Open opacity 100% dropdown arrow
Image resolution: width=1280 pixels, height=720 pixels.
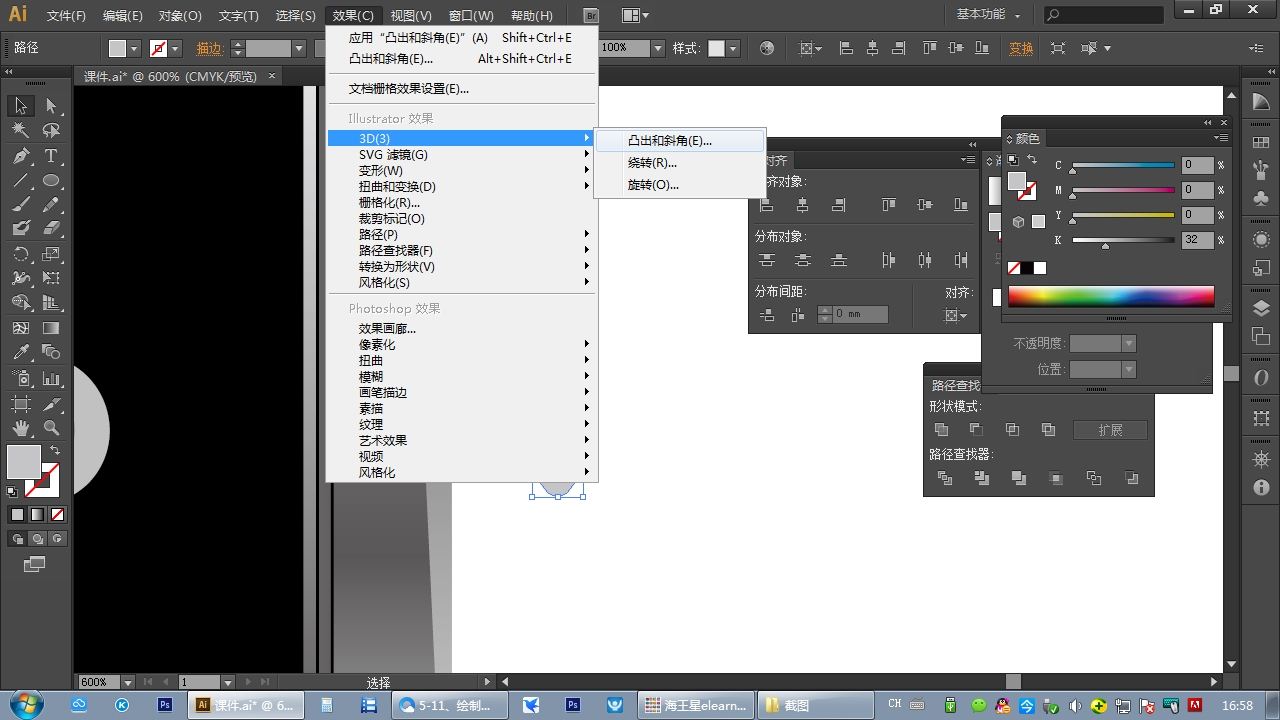(658, 48)
